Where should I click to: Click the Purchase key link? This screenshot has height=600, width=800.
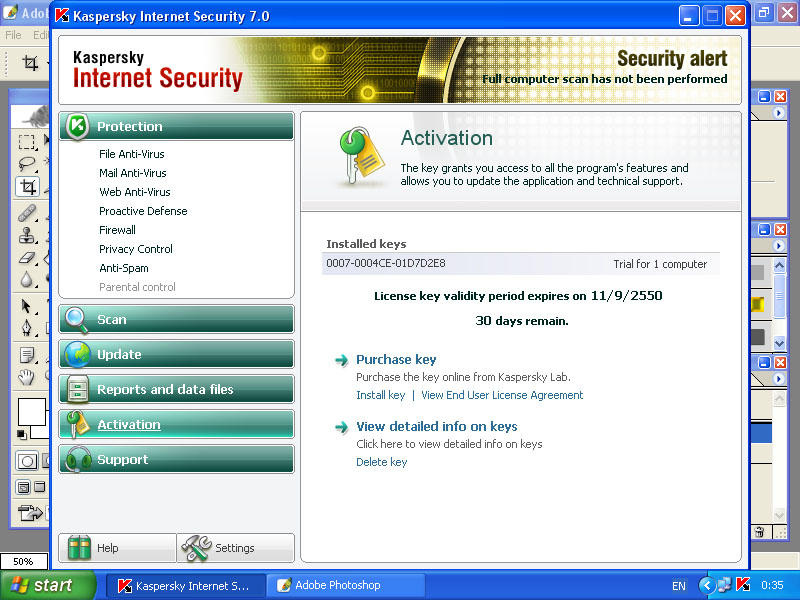[x=396, y=360]
